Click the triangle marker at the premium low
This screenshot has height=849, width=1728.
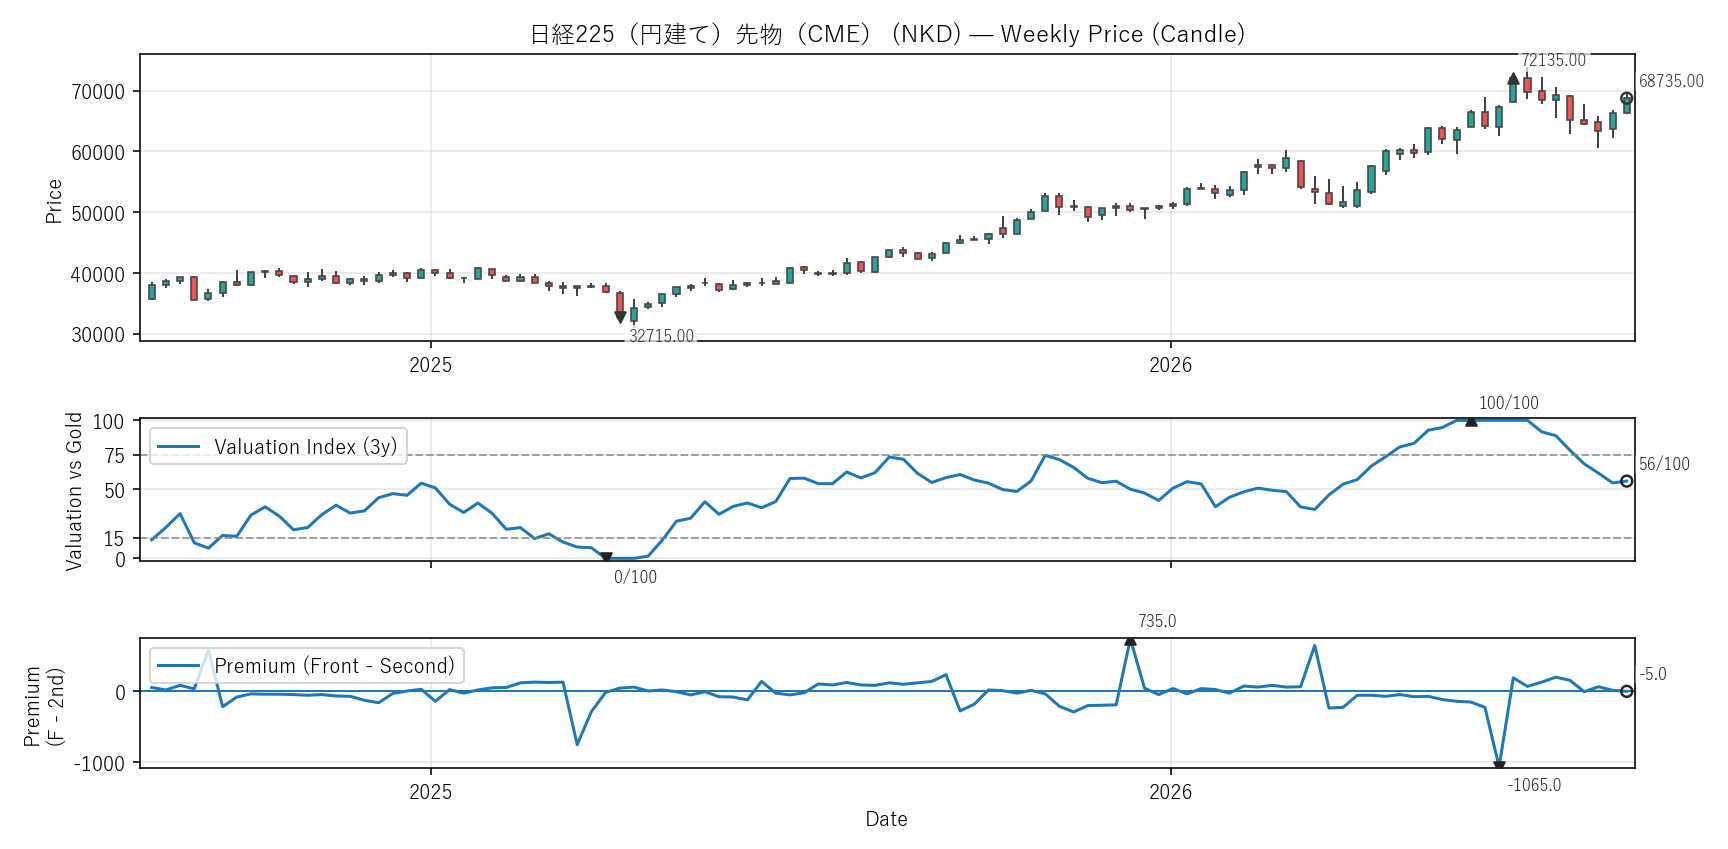pyautogui.click(x=1499, y=767)
